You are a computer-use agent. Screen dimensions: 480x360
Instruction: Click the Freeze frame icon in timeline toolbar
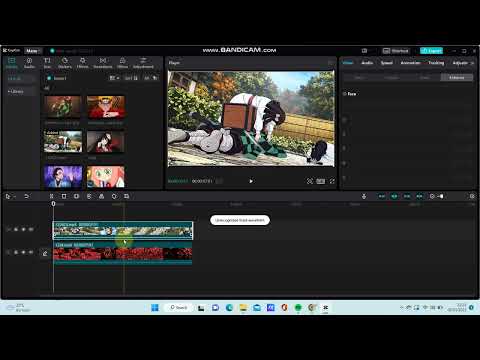tap(76, 196)
